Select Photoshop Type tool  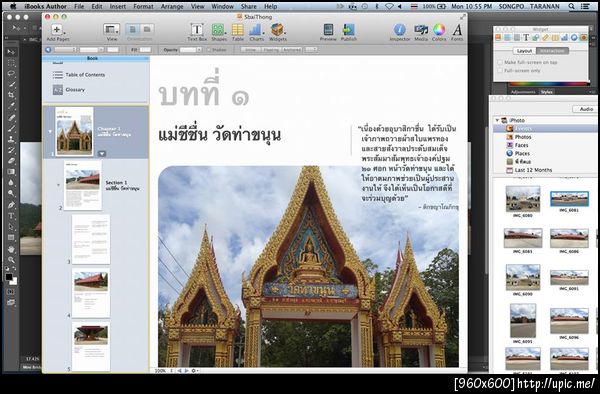coord(11,216)
